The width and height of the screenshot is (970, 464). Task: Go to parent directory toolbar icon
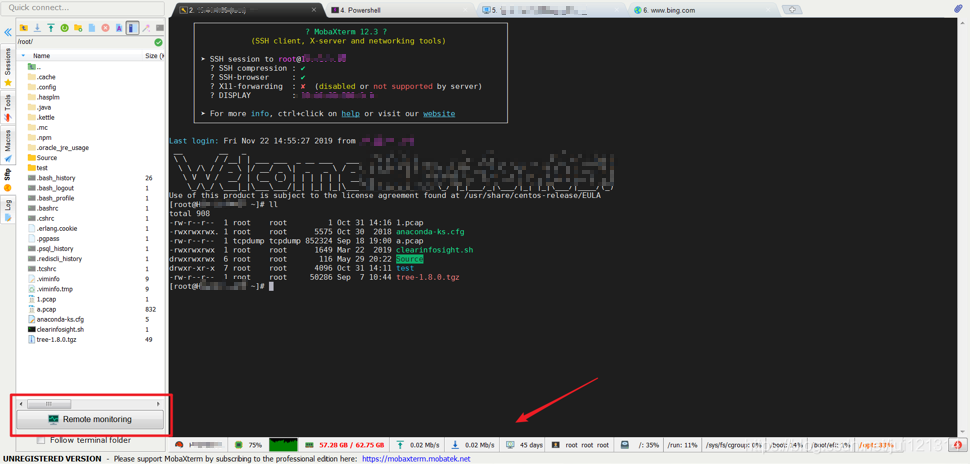24,28
